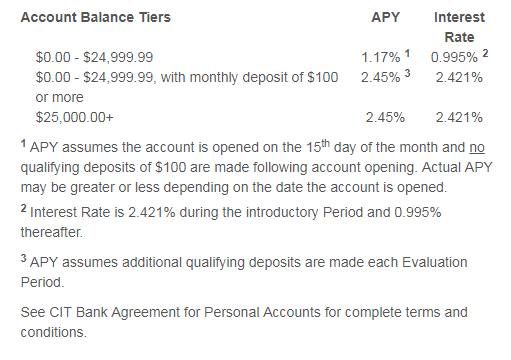The image size is (511, 360).
Task: Click footnote marker 3 beside 2.45%
Action: point(407,73)
